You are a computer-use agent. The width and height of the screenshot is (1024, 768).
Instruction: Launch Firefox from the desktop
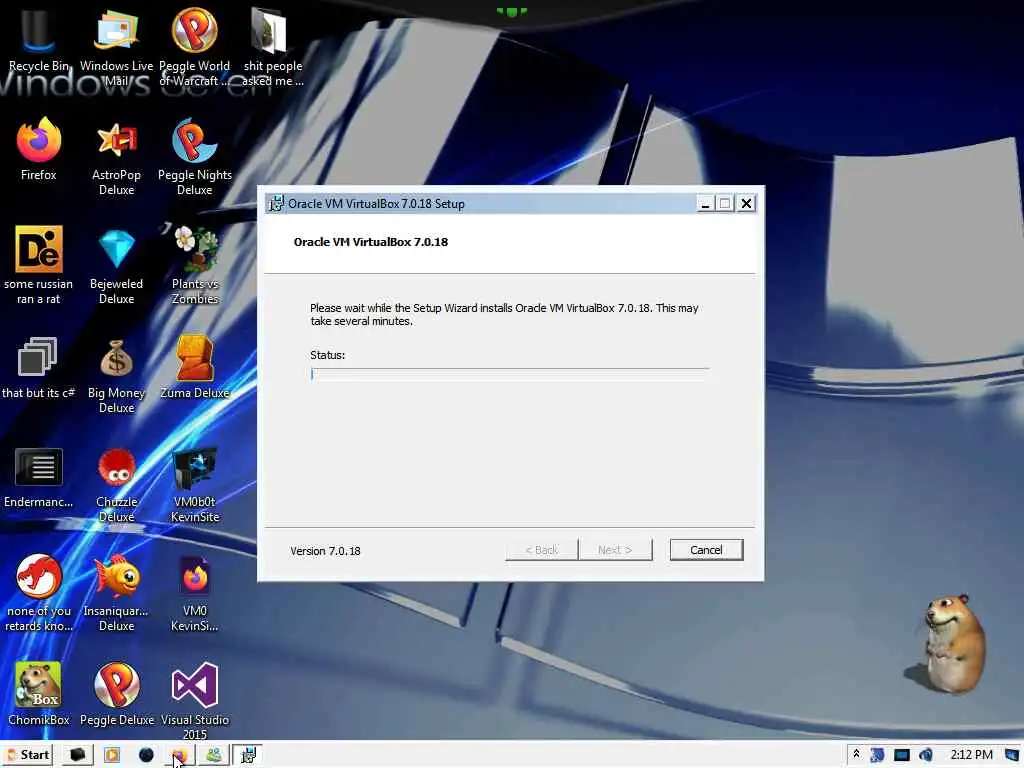pyautogui.click(x=39, y=149)
